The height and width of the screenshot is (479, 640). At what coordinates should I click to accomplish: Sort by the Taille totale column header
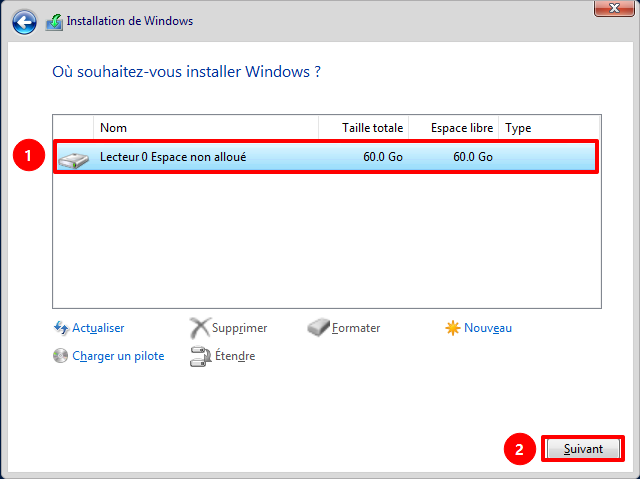coord(364,128)
